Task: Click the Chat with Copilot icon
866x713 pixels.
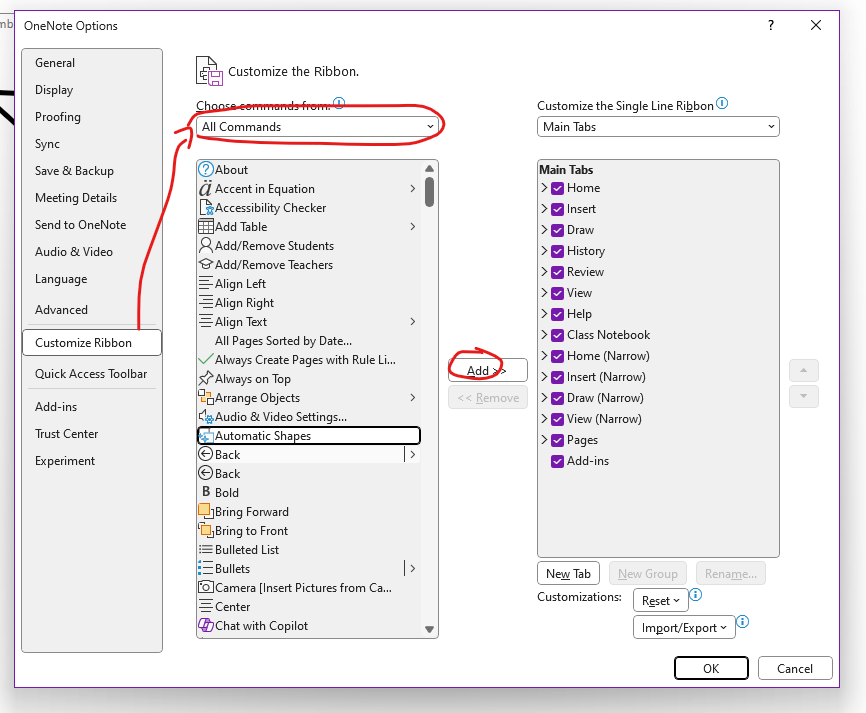Action: pyautogui.click(x=205, y=625)
